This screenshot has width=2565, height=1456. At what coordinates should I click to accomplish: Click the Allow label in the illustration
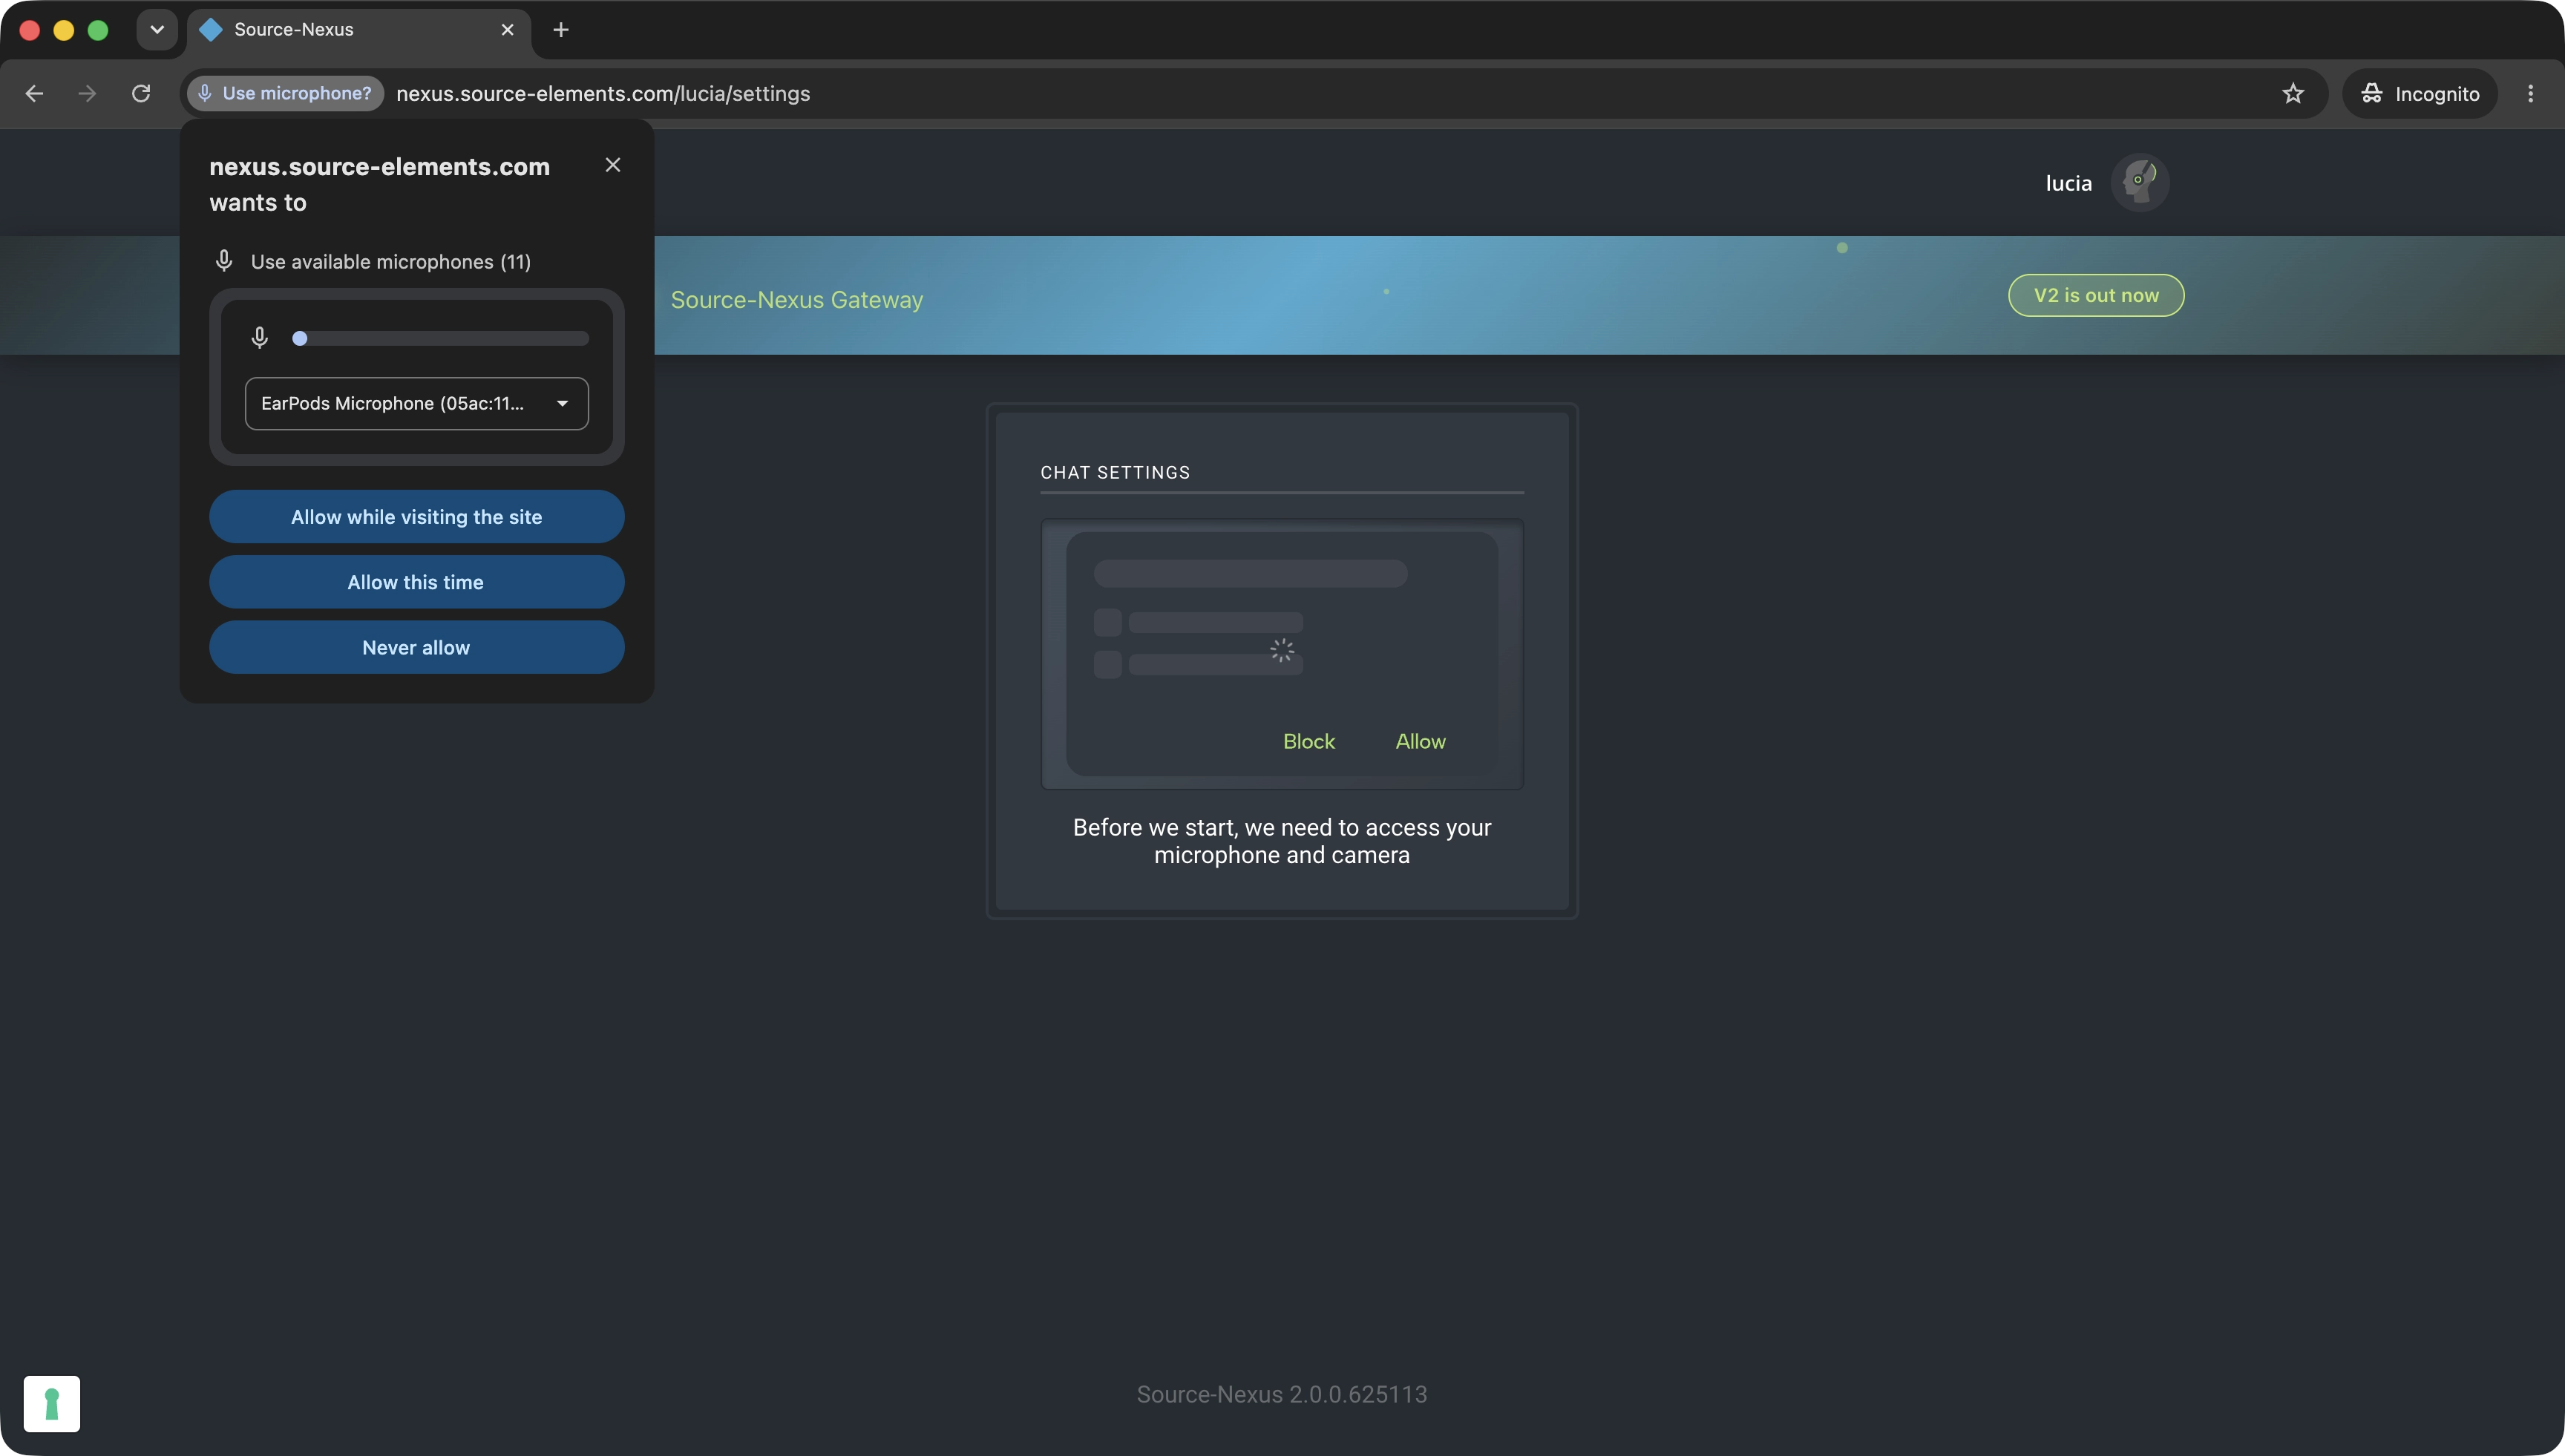[x=1420, y=741]
